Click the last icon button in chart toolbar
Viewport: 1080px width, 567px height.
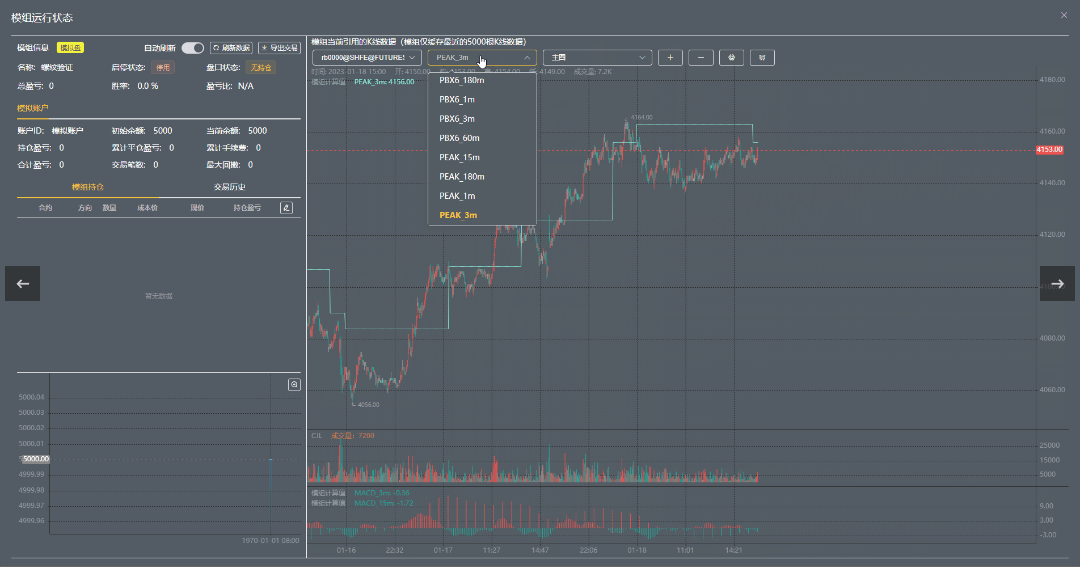click(762, 58)
